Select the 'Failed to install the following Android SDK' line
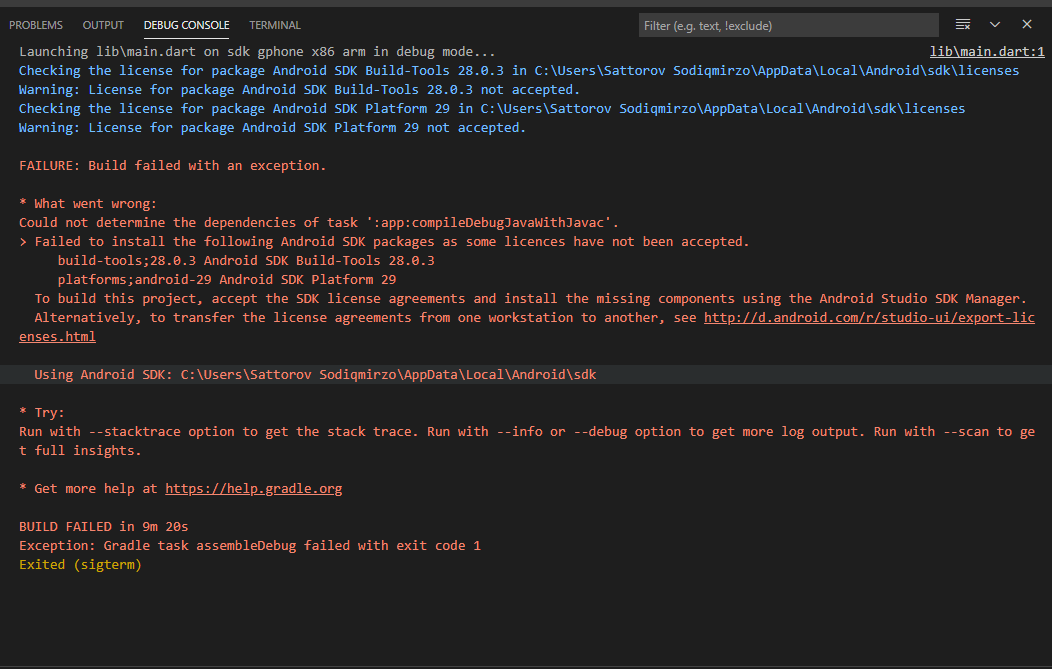Screen dimensions: 1052x669 point(384,242)
